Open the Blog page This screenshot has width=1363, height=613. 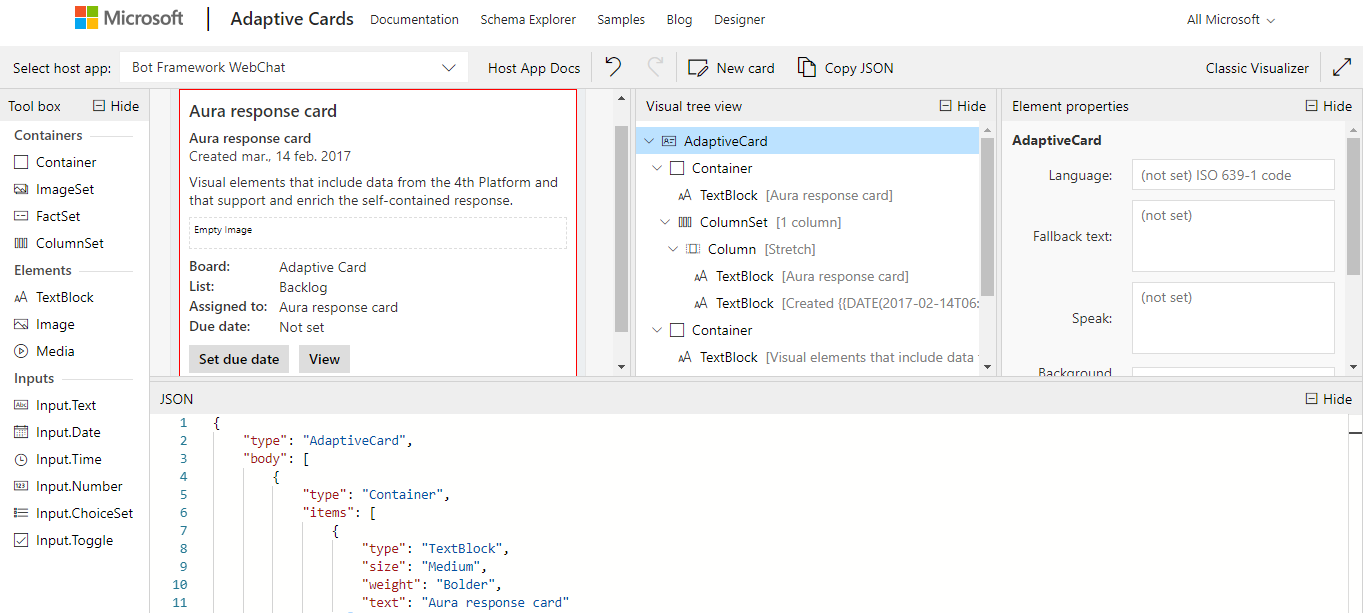[679, 19]
